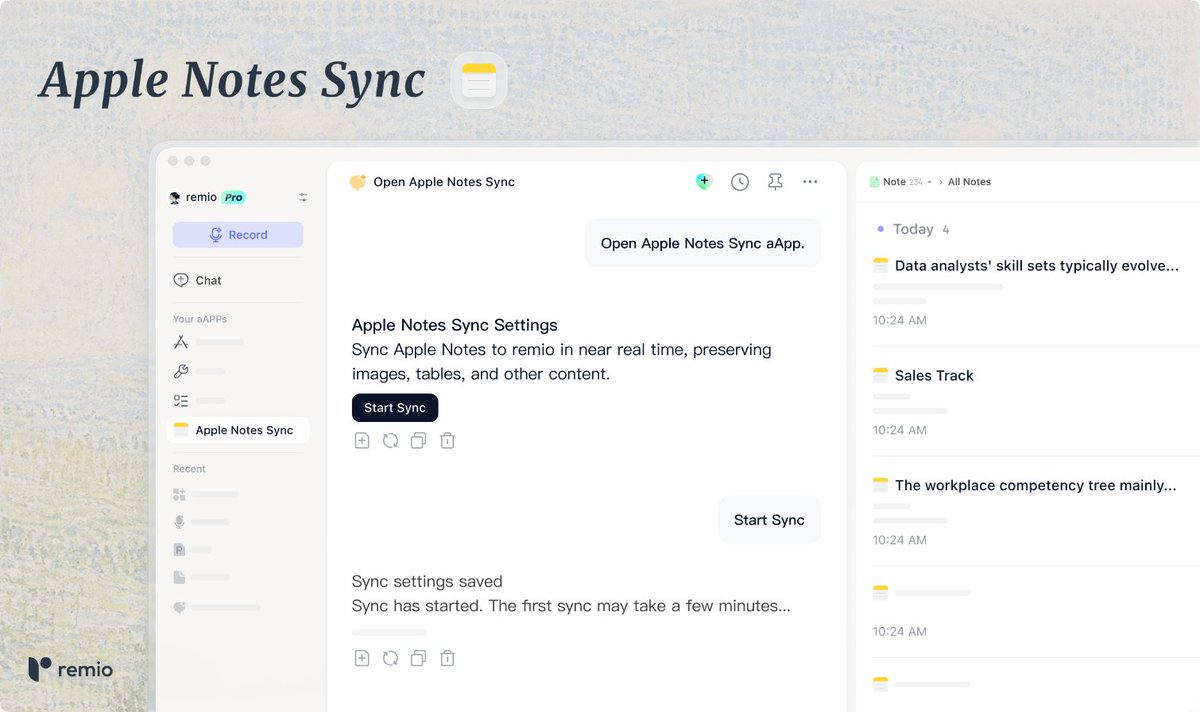The image size is (1200, 712).
Task: Click the dark Start Sync button
Action: pos(395,408)
